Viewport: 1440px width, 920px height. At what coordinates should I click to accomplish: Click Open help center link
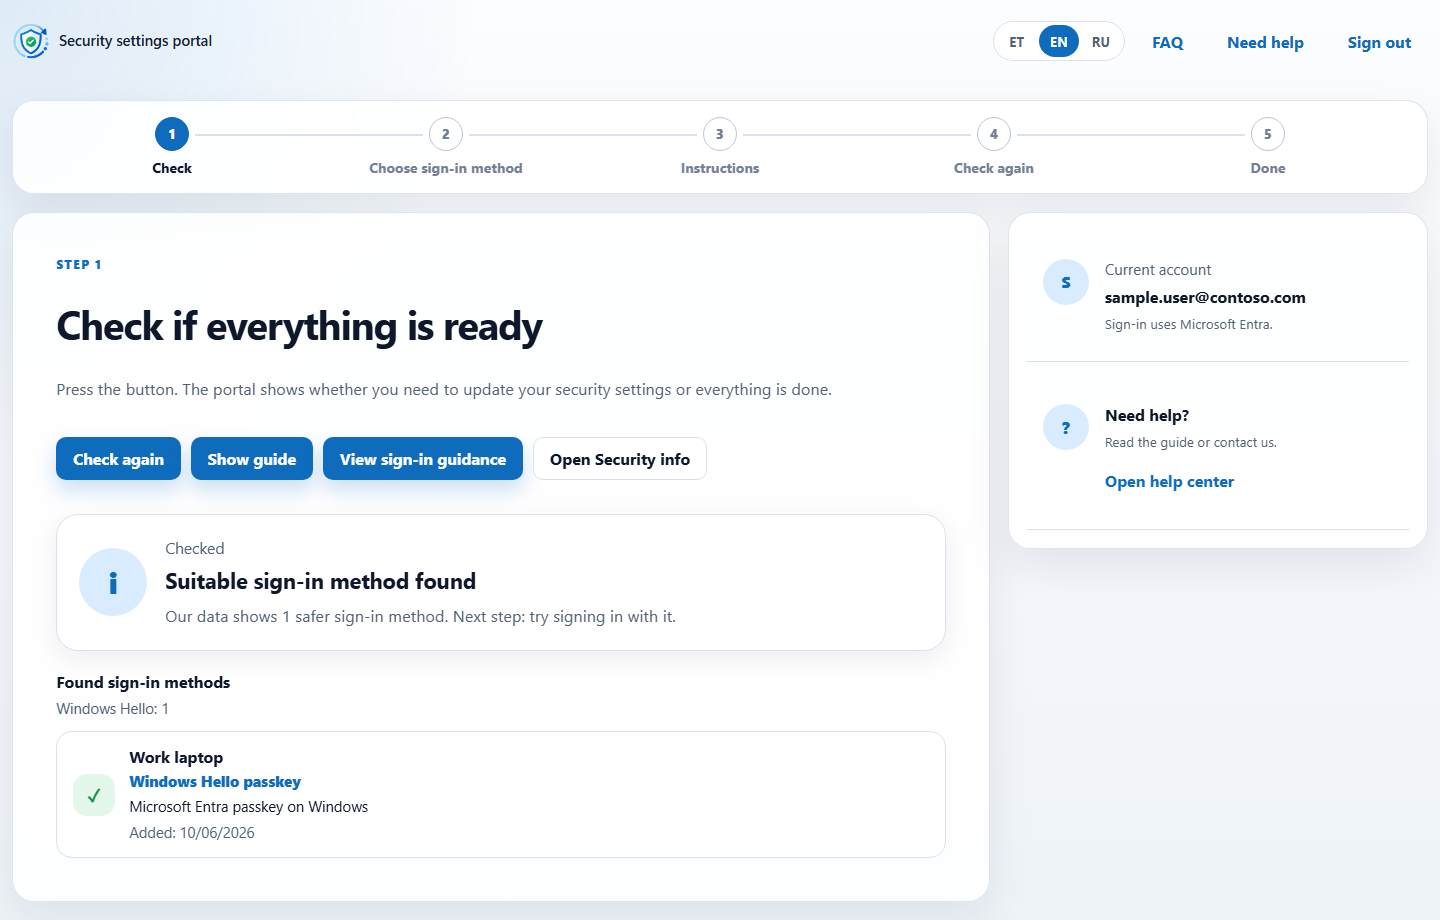(x=1169, y=482)
